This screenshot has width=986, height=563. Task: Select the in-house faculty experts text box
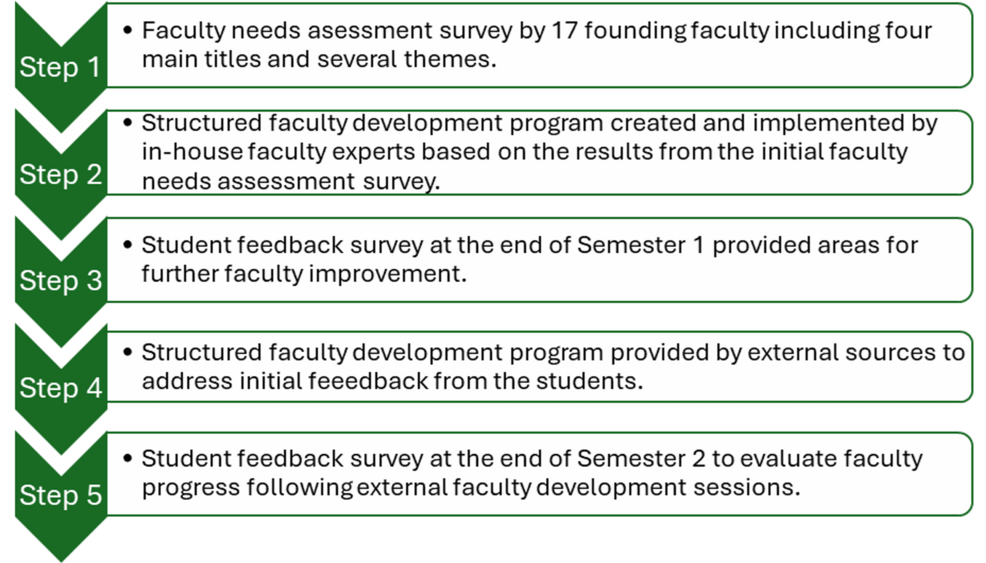pos(540,152)
